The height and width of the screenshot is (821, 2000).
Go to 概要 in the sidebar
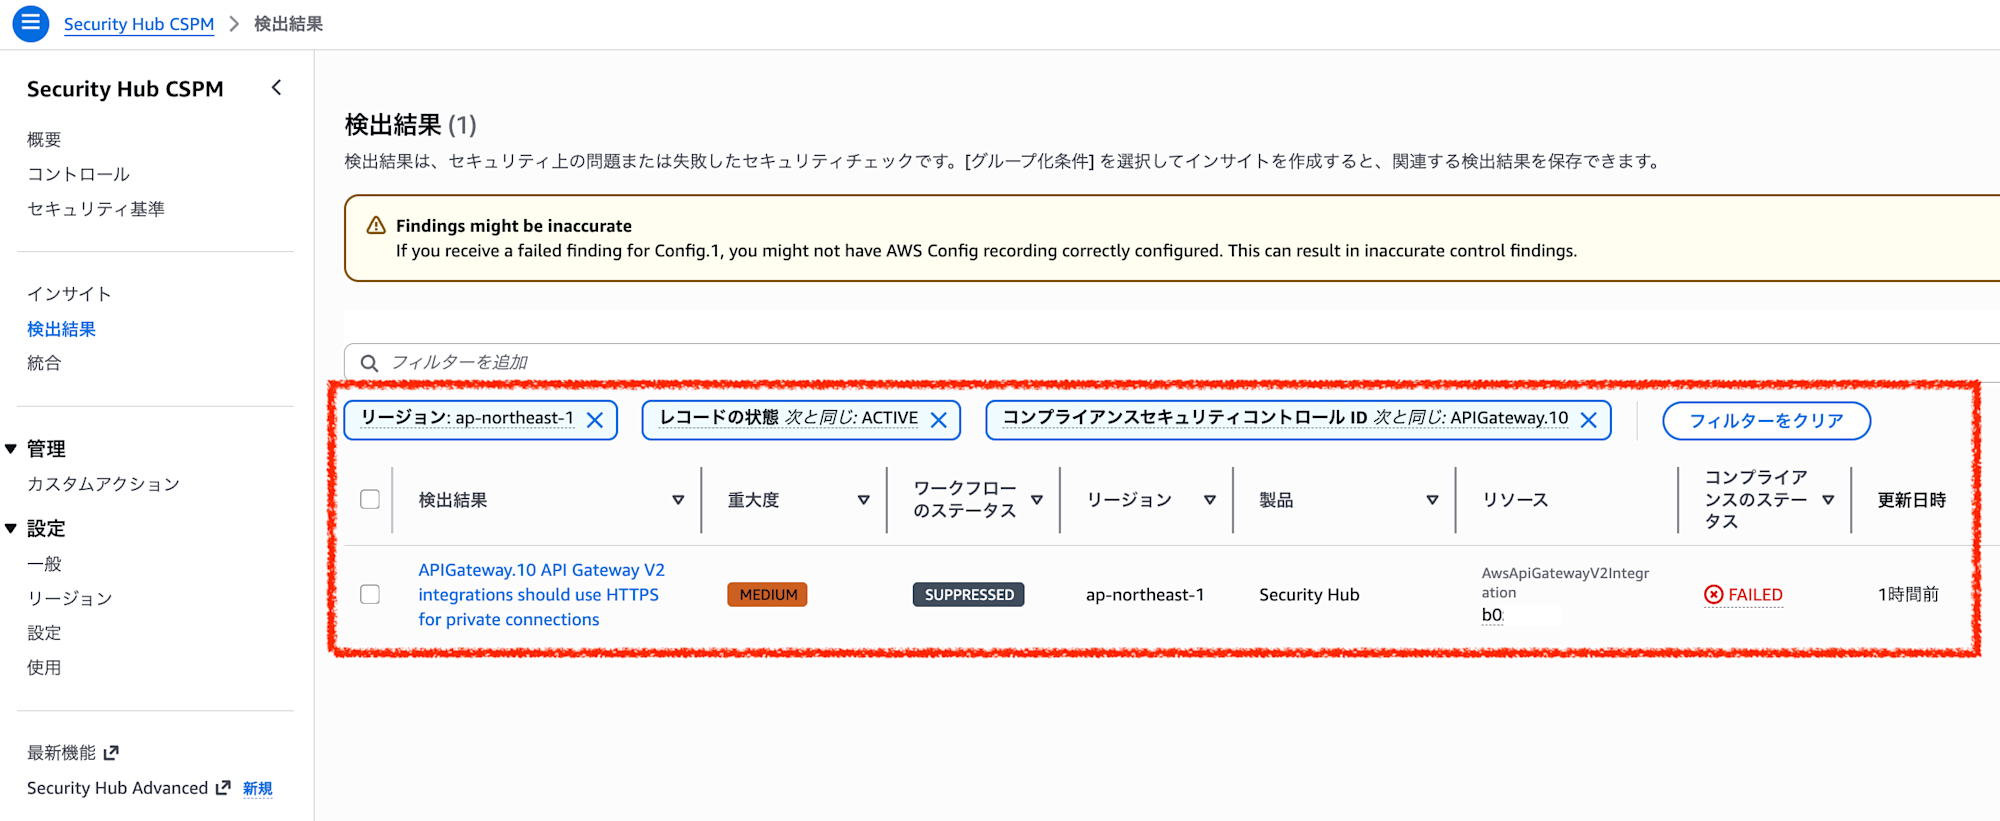pyautogui.click(x=44, y=139)
